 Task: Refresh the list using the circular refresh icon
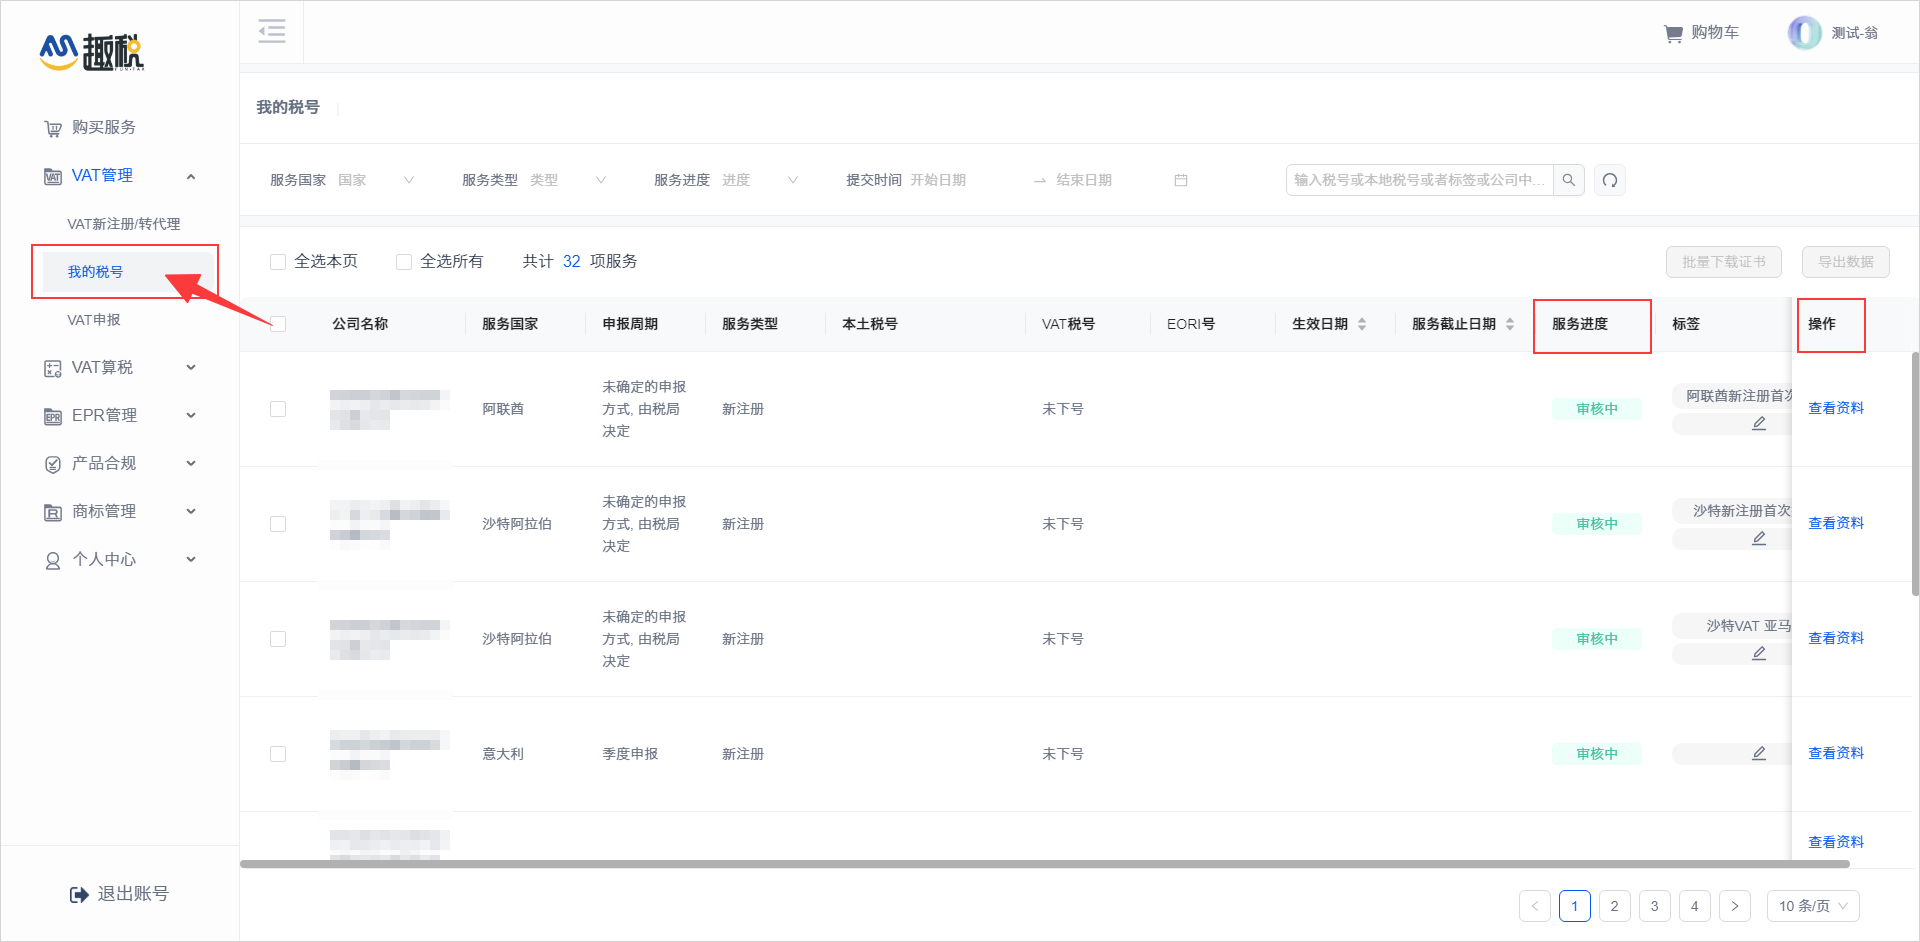[x=1609, y=180]
